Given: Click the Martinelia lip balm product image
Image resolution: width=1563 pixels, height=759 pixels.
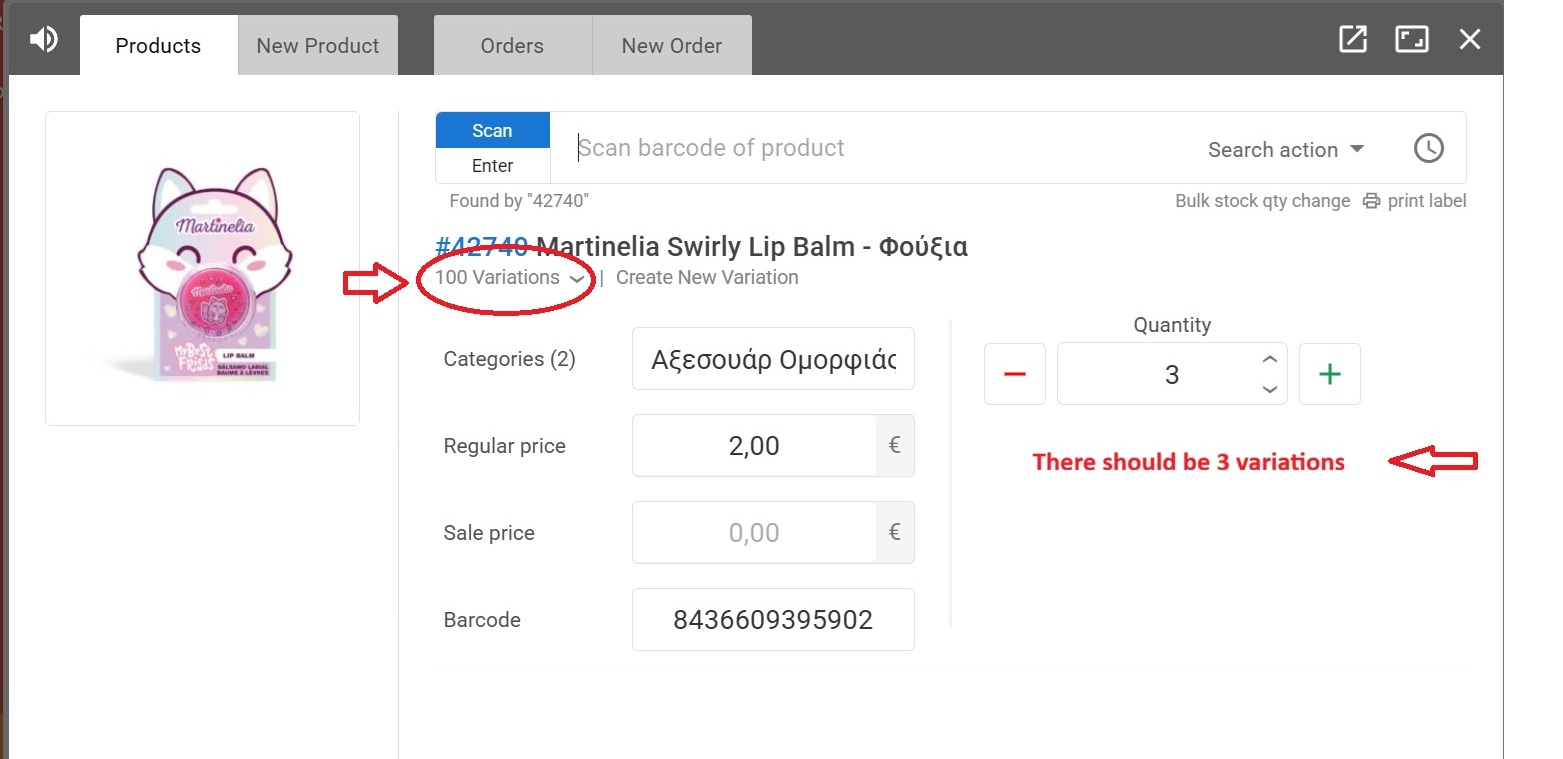Looking at the screenshot, I should (202, 268).
